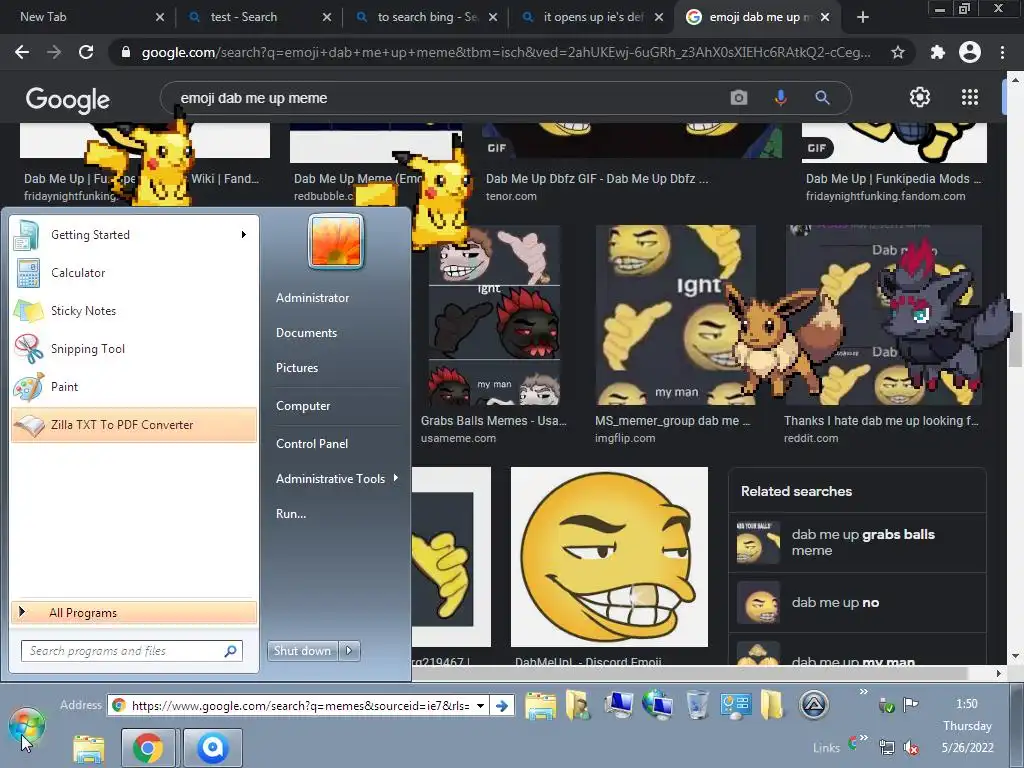Open the Chrome three-dot menu
Screen dimensions: 1024x768
click(1002, 52)
